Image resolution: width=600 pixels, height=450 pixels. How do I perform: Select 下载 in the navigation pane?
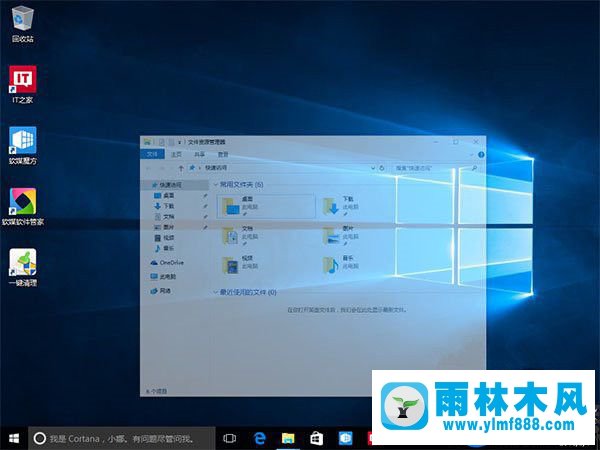[x=169, y=206]
